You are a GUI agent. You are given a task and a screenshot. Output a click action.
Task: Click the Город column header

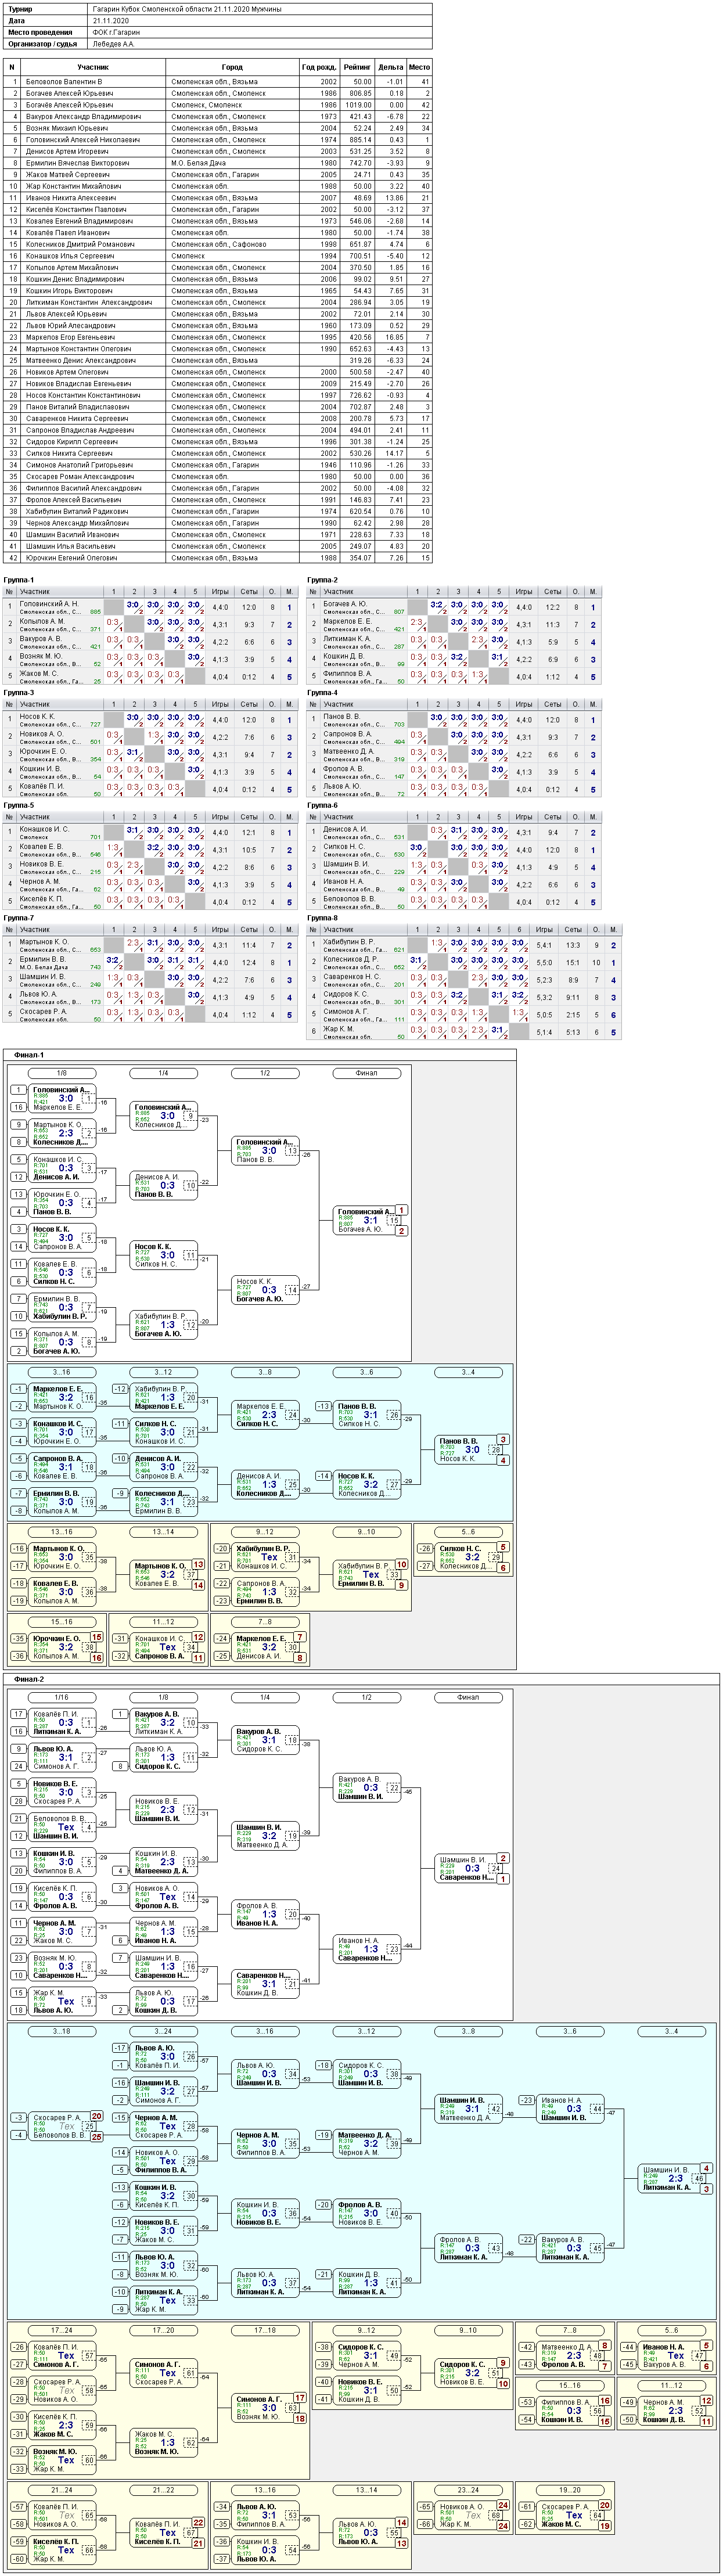tap(232, 67)
